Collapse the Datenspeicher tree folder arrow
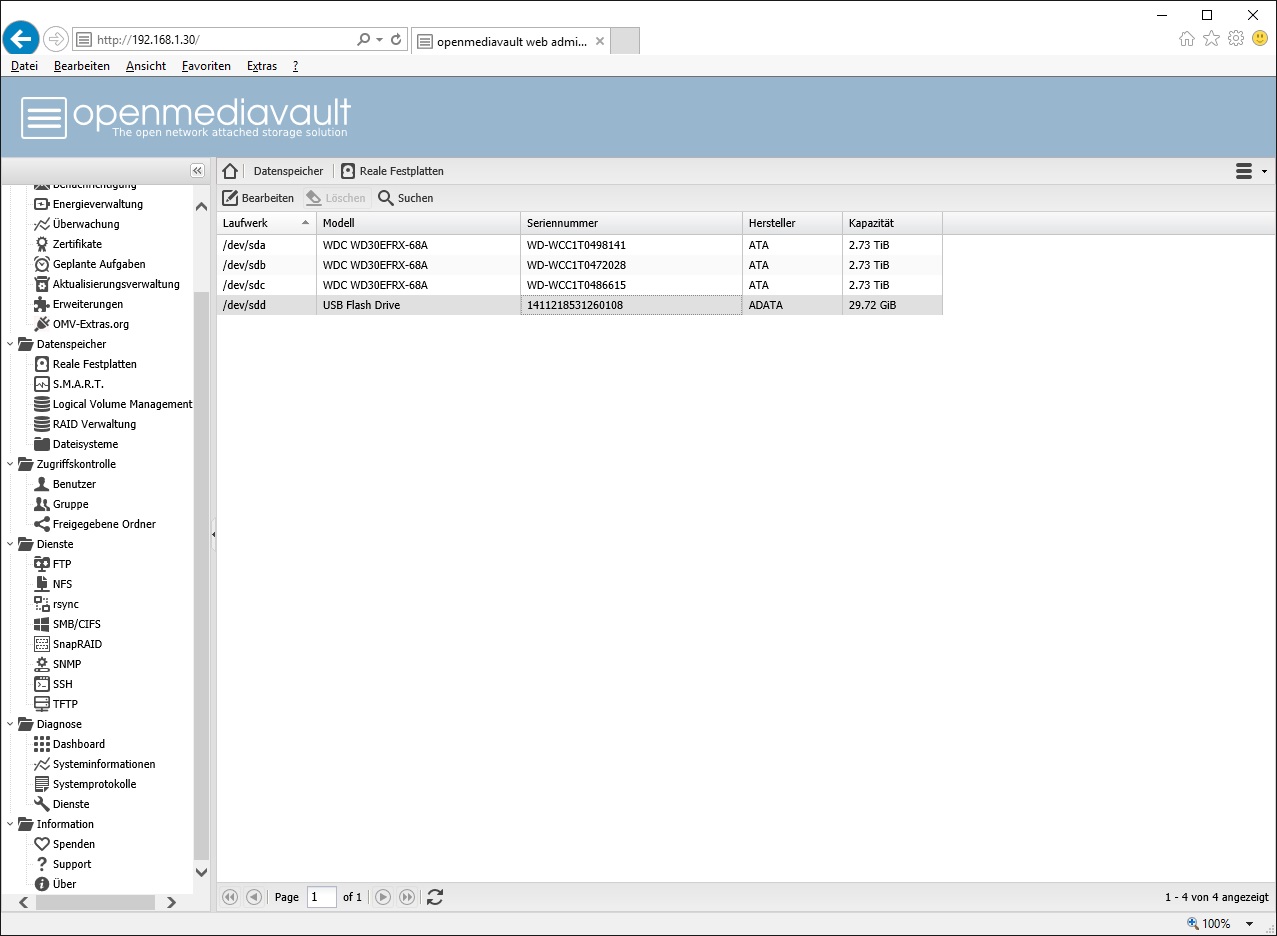The image size is (1277, 936). 10,344
